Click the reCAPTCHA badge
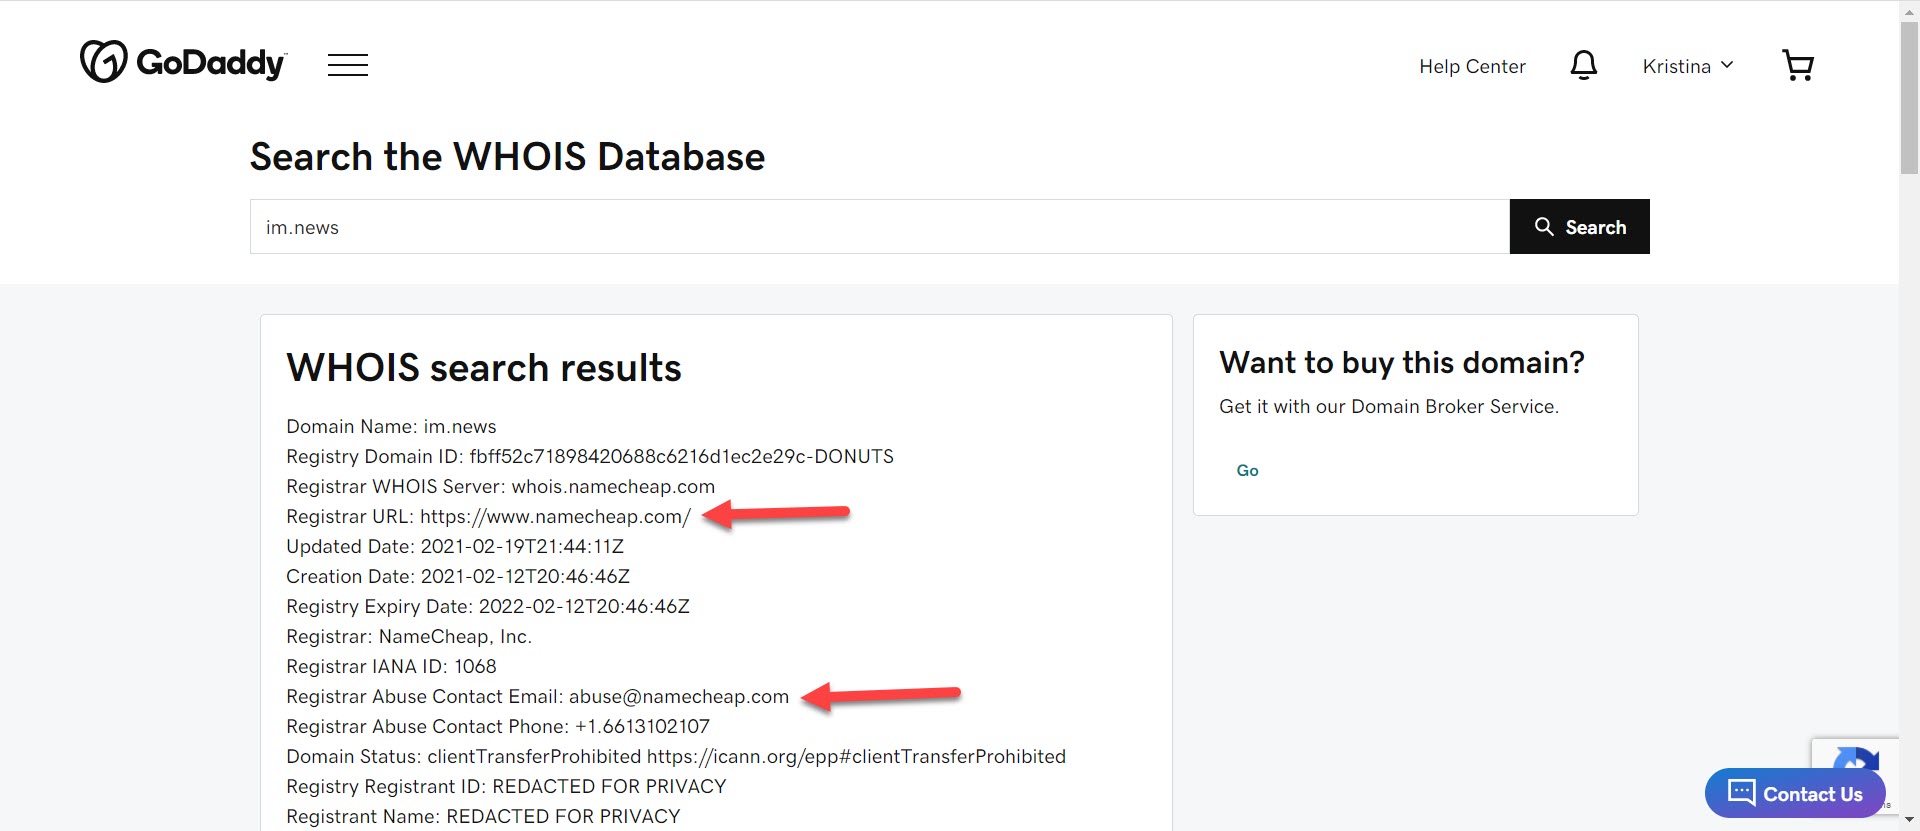Viewport: 1920px width, 831px height. click(x=1856, y=755)
